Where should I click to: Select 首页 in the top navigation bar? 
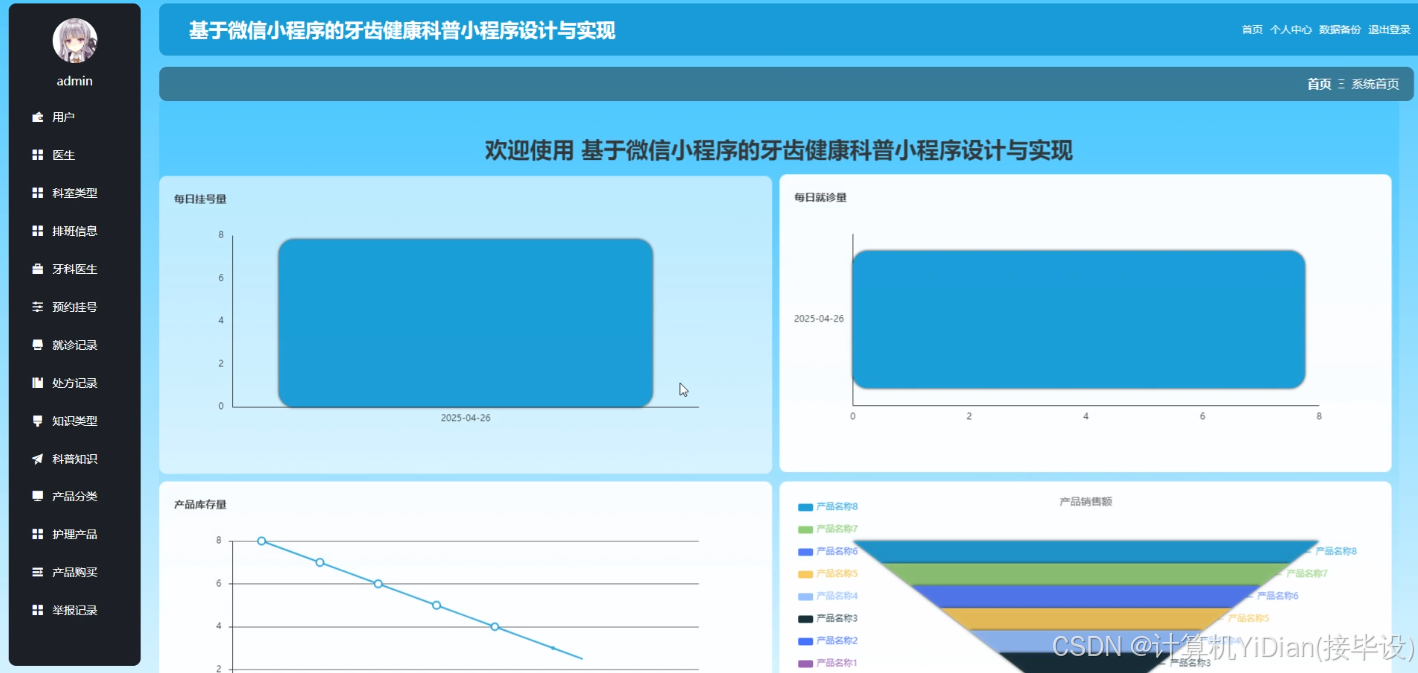tap(1251, 30)
